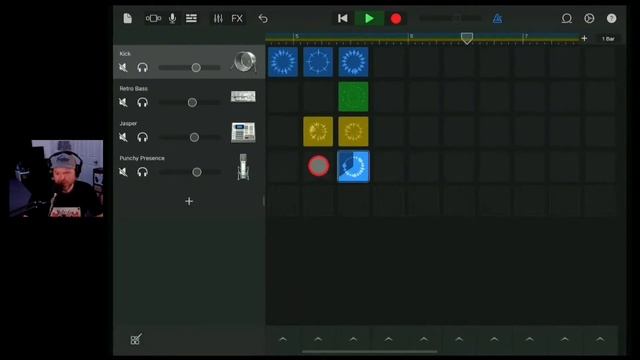The height and width of the screenshot is (360, 640).
Task: Trigger second yellow Jasper cell
Action: point(353,132)
